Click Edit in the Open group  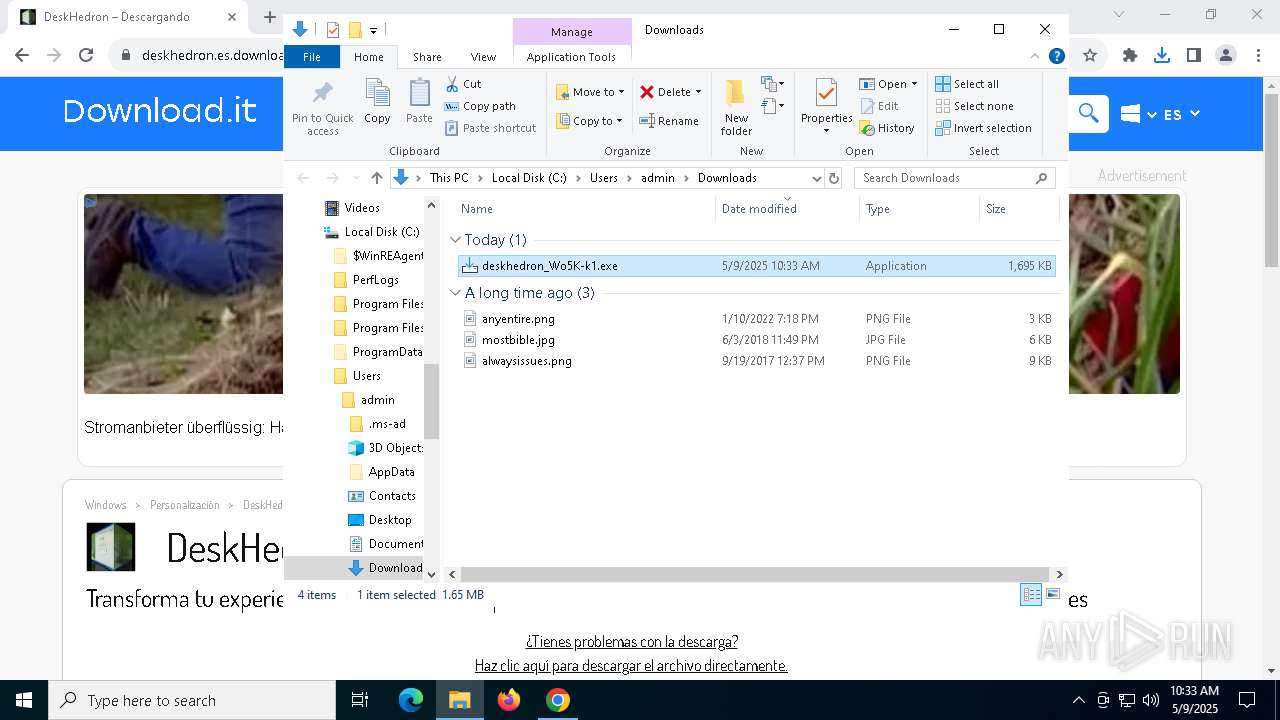click(x=879, y=106)
